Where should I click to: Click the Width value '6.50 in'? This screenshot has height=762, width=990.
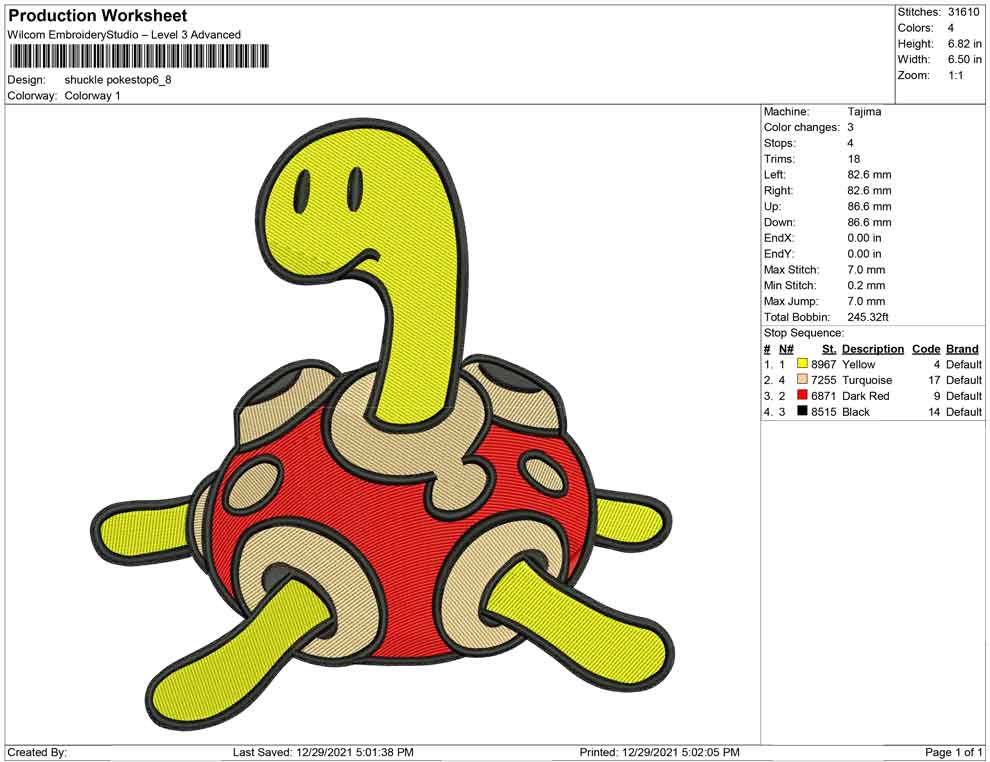[965, 59]
